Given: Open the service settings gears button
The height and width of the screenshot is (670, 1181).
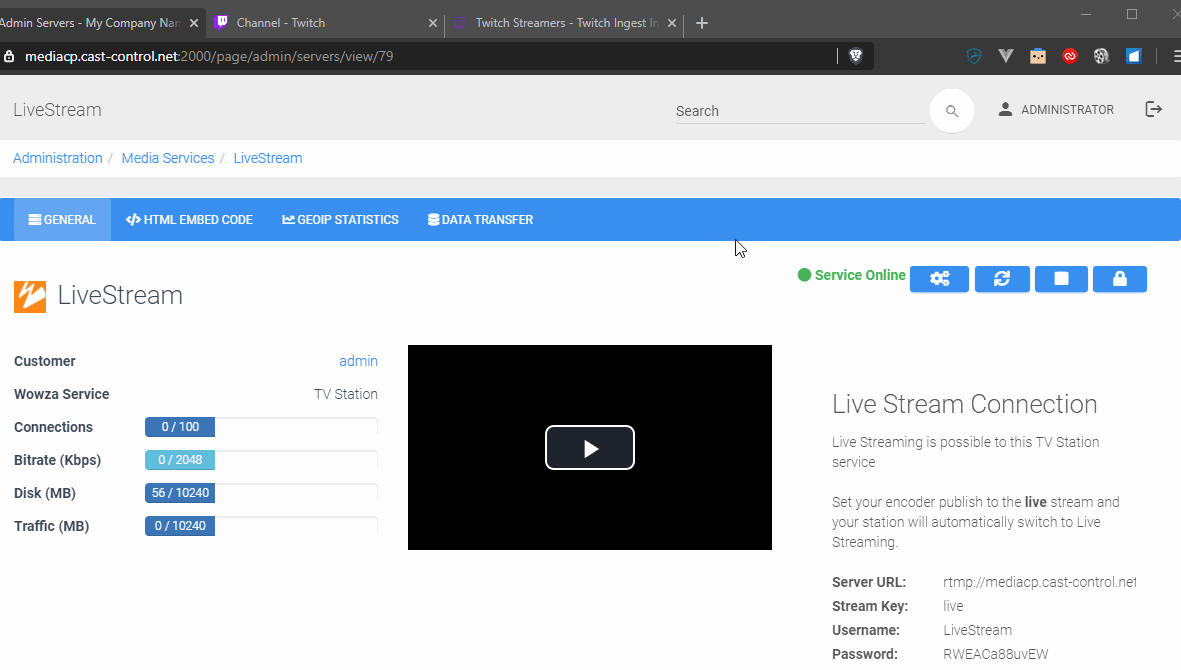Looking at the screenshot, I should point(939,279).
